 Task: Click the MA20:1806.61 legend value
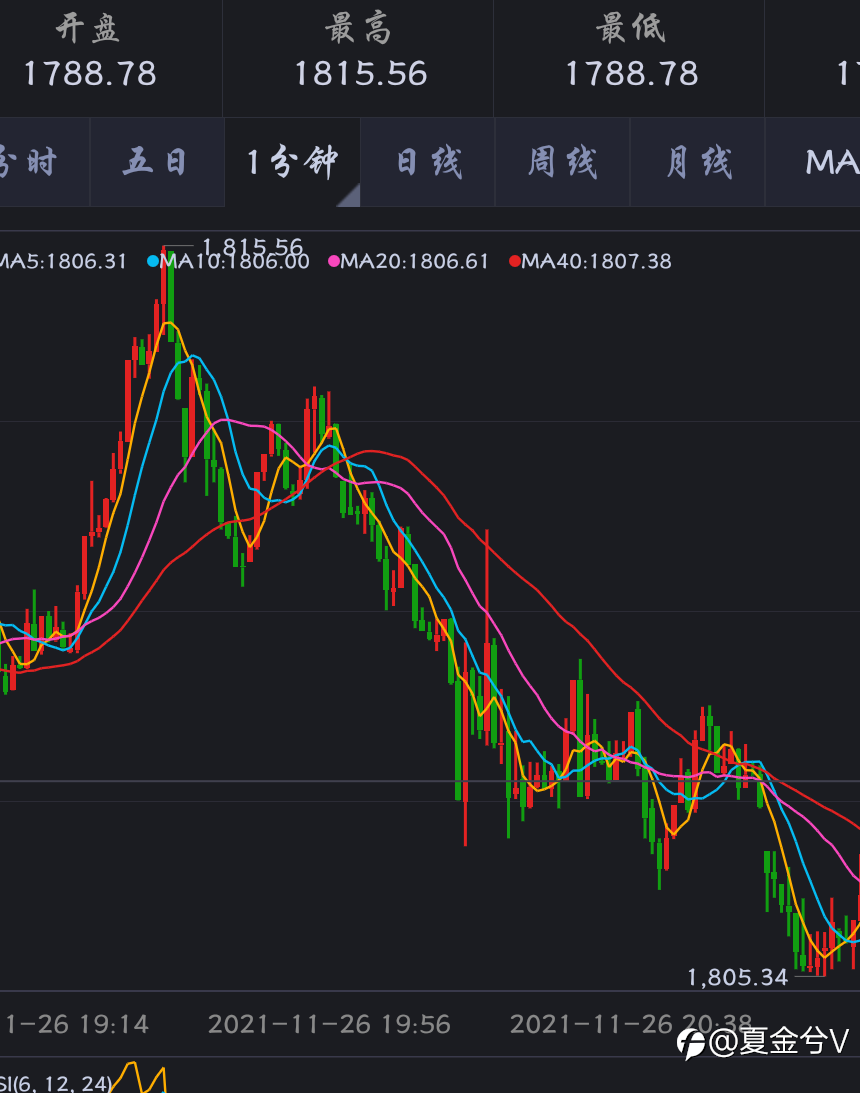point(415,261)
